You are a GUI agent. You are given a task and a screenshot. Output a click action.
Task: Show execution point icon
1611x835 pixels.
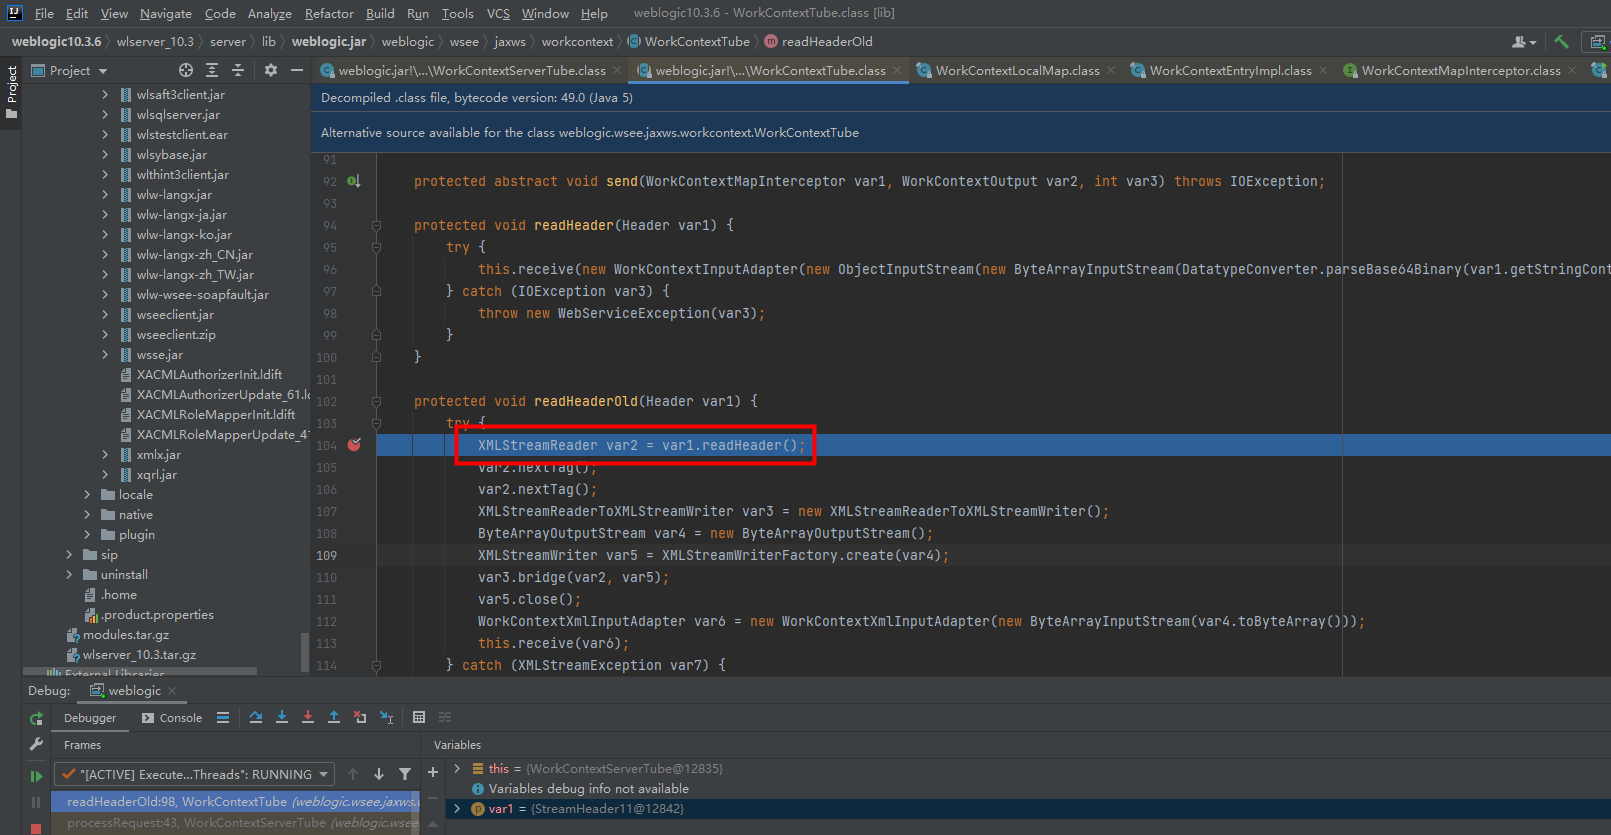click(x=223, y=717)
